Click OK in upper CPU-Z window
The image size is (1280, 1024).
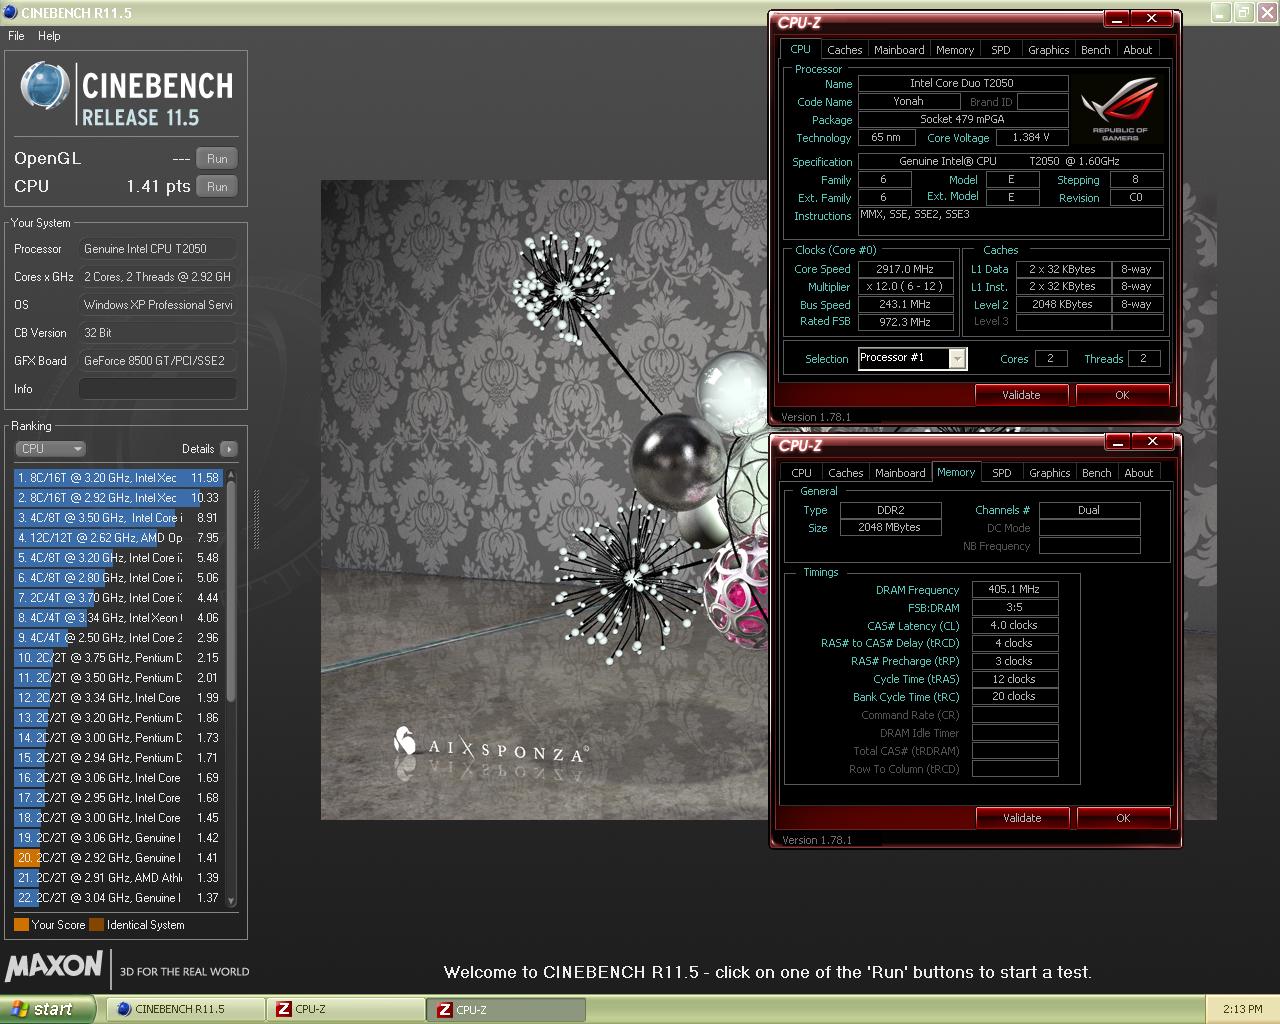(x=1122, y=395)
